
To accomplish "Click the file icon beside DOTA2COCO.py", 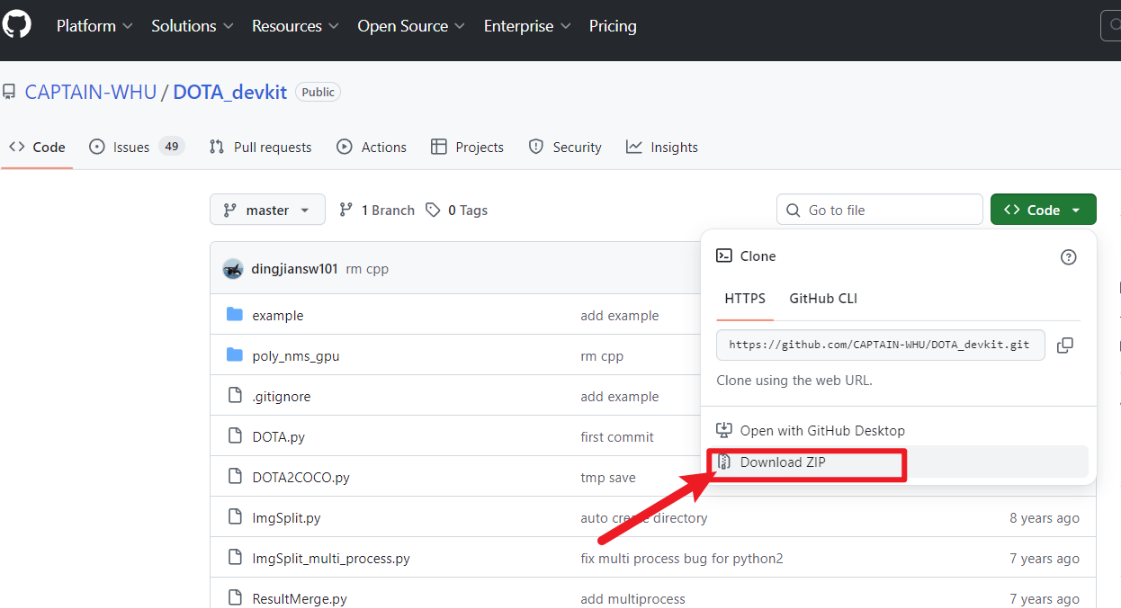I will (x=235, y=476).
